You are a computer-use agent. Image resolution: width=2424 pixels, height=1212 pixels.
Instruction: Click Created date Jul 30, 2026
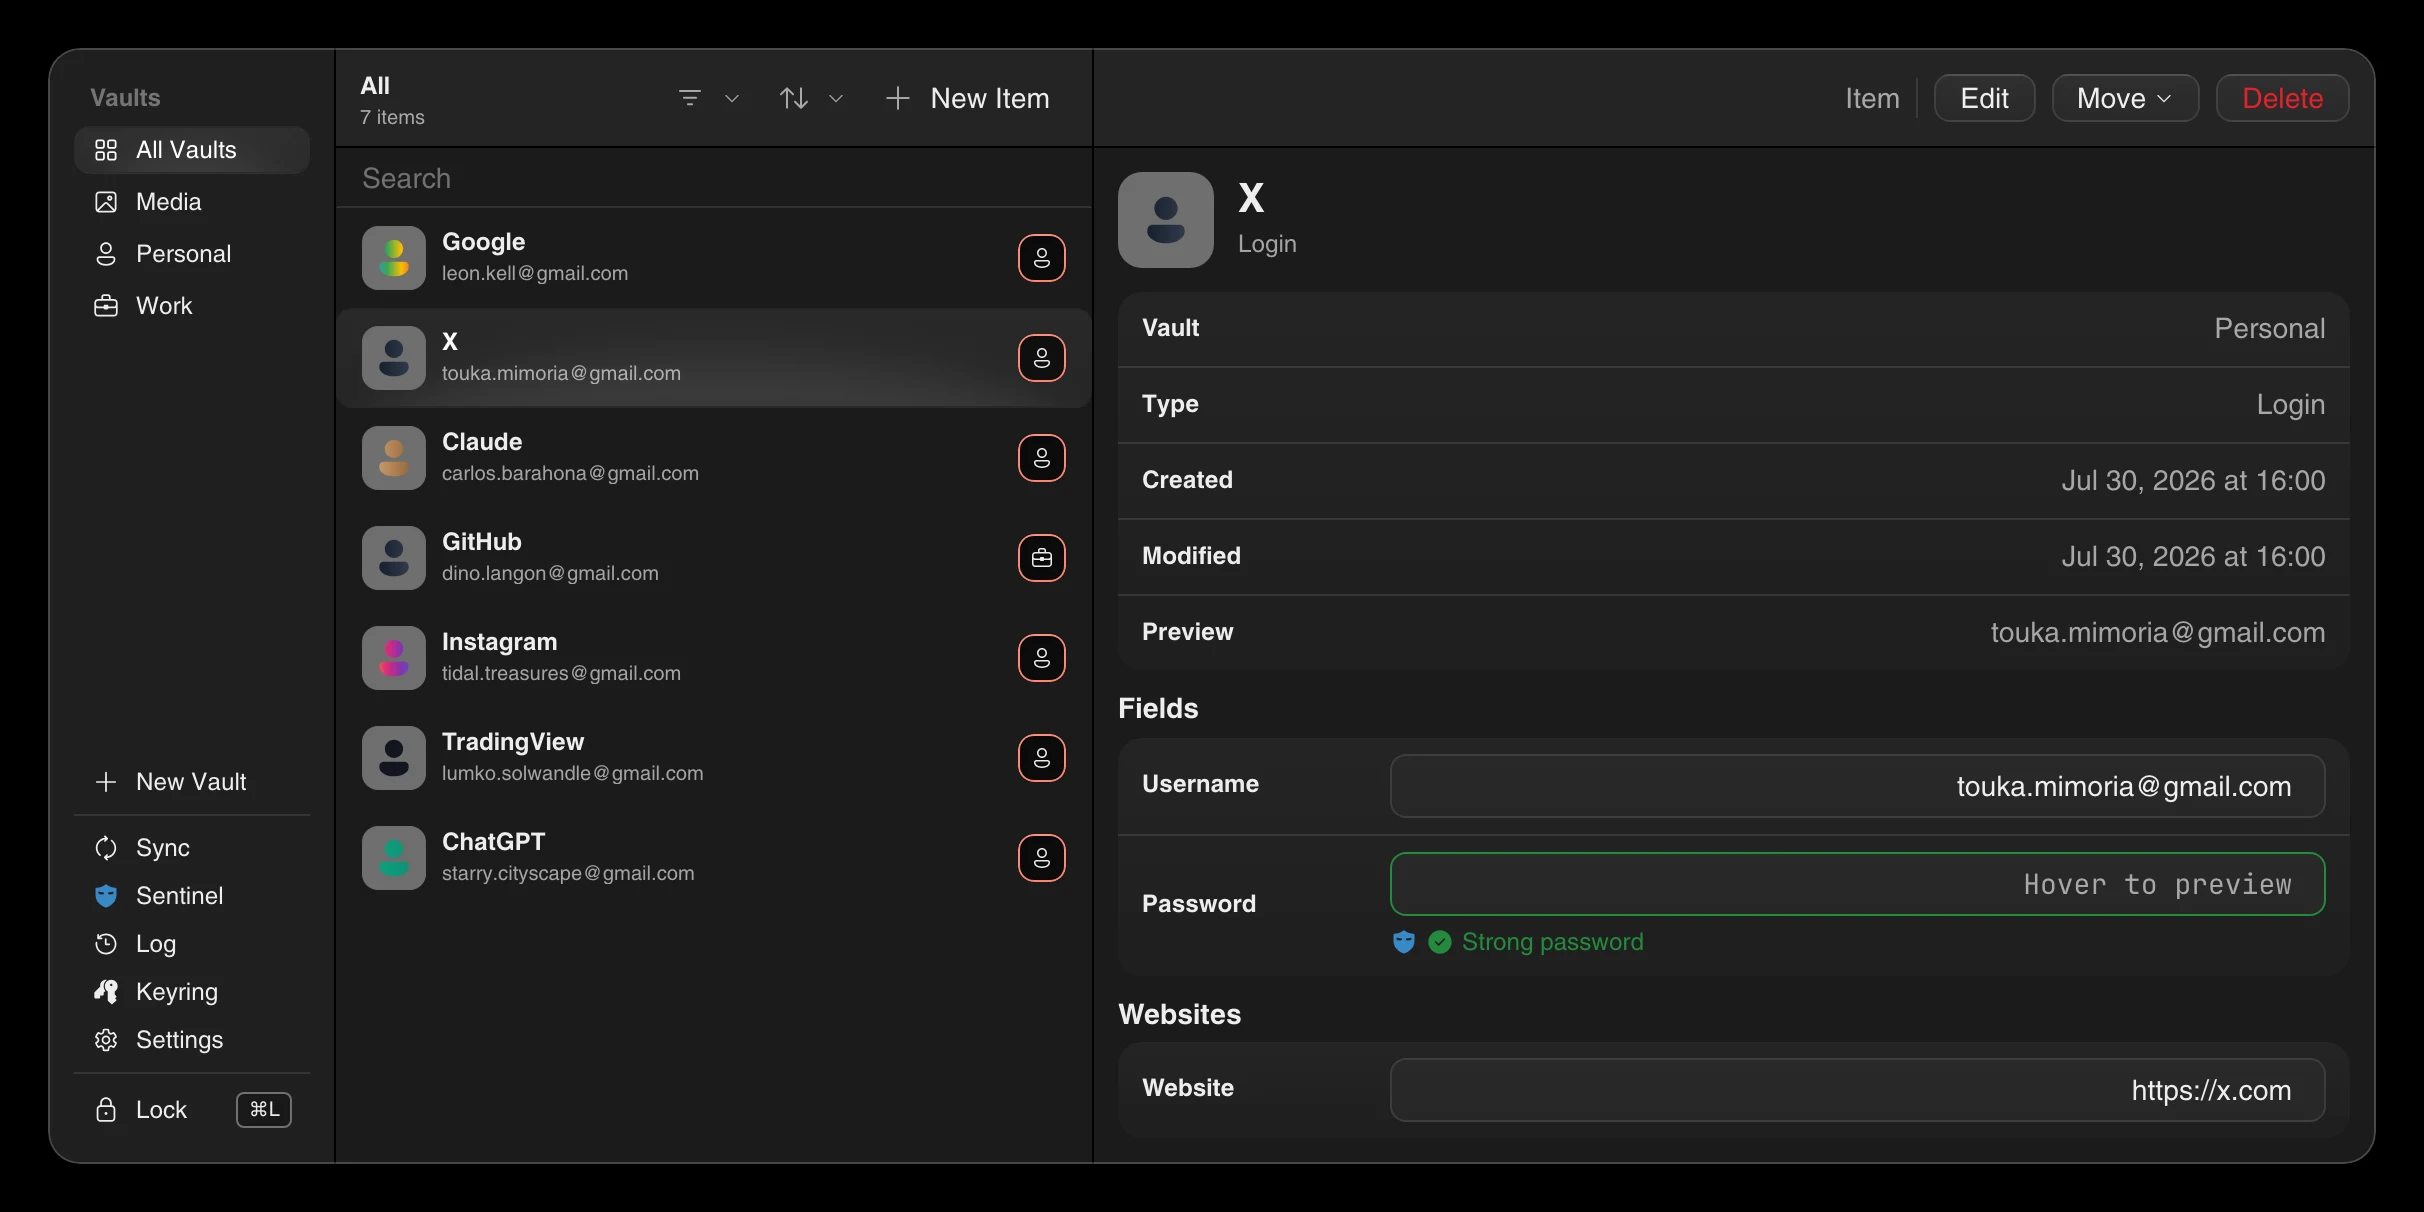pyautogui.click(x=2193, y=480)
